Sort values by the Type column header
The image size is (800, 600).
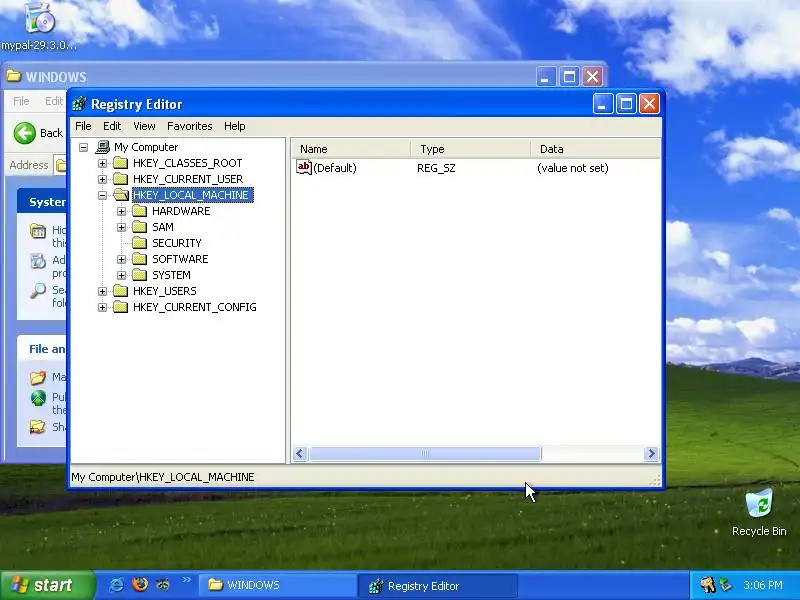[x=471, y=149]
